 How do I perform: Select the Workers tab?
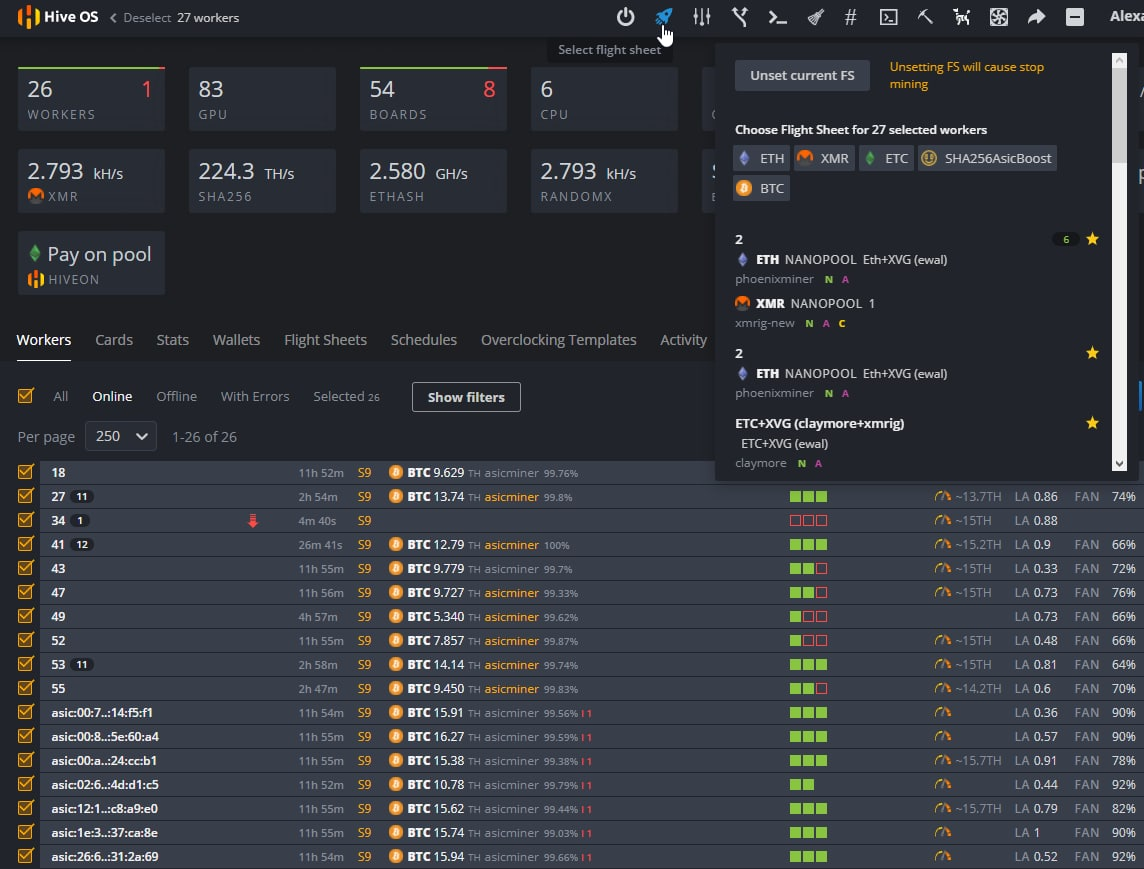[x=44, y=340]
